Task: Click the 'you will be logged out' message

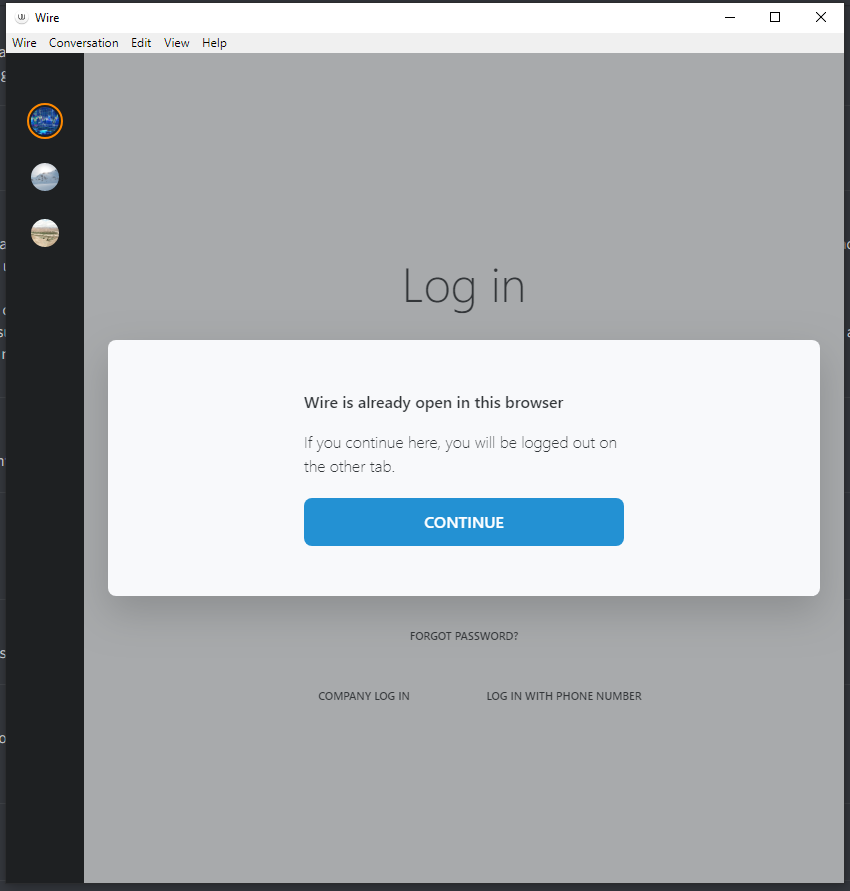Action: pyautogui.click(x=460, y=455)
